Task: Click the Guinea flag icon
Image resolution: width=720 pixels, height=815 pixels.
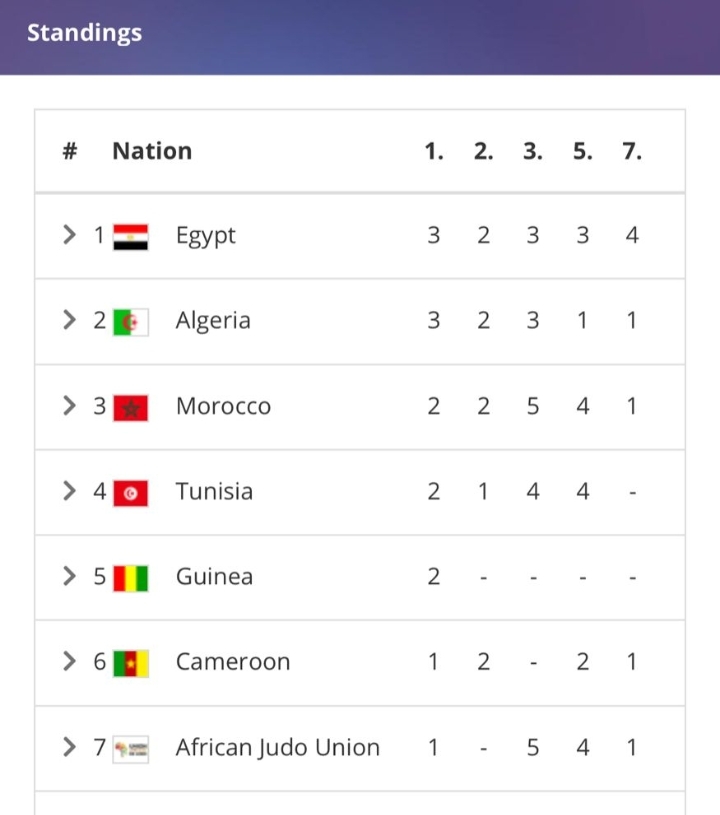Action: click(x=130, y=577)
